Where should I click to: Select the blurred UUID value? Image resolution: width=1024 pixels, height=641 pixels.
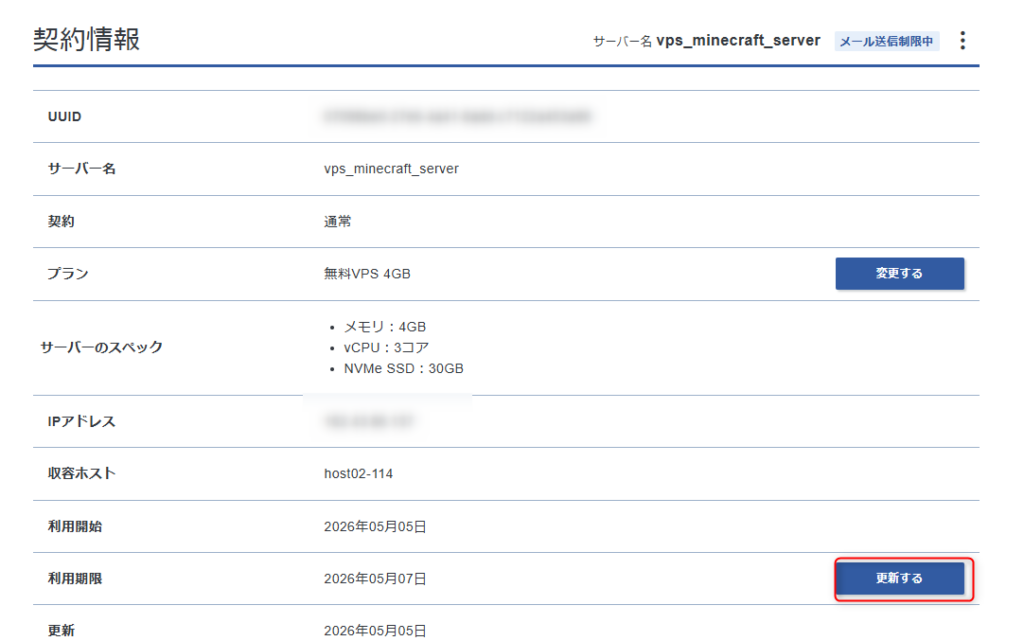tap(457, 116)
